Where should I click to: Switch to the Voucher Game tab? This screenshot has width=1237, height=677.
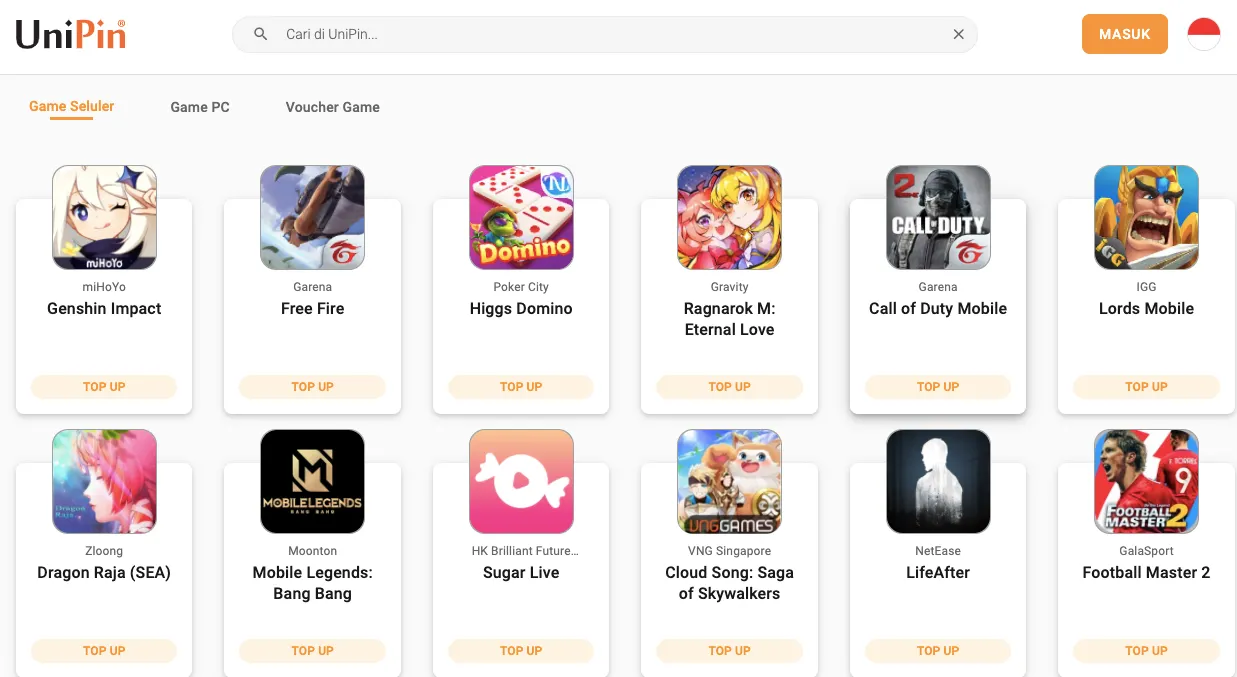[x=332, y=107]
